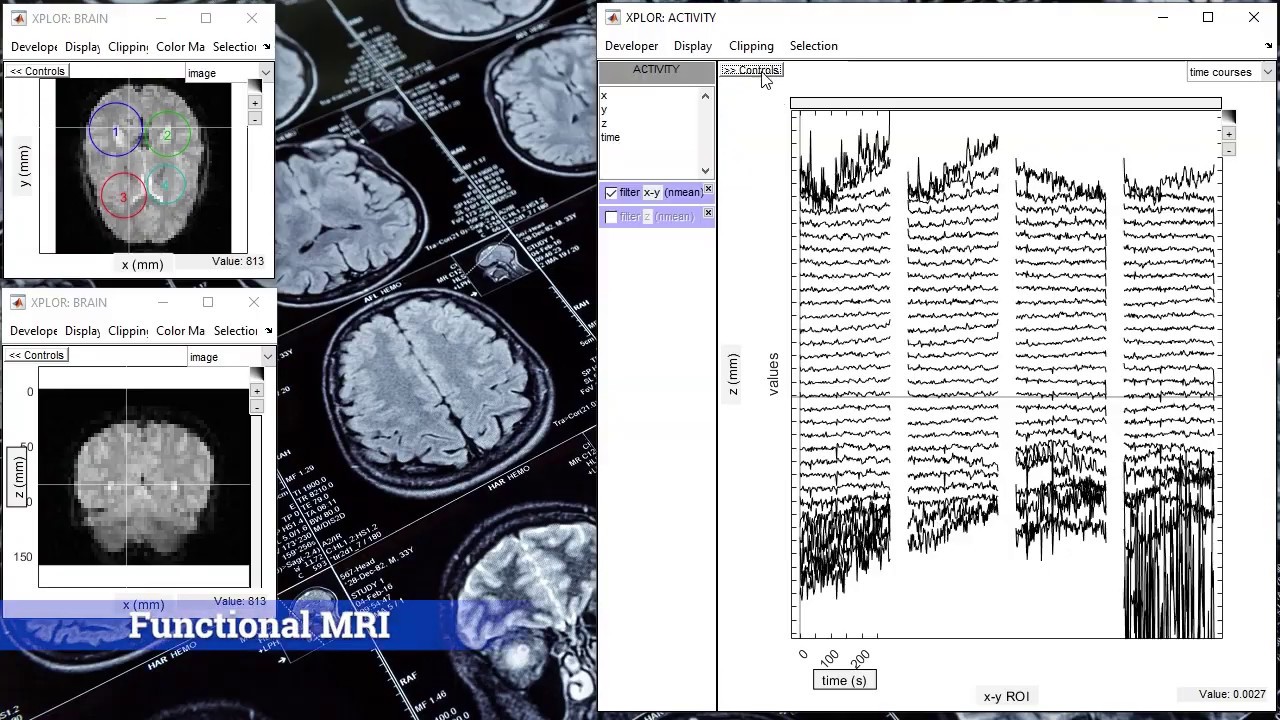This screenshot has height=720, width=1280.
Task: Remove the 'filter x-y' item with its X
Action: pos(708,189)
